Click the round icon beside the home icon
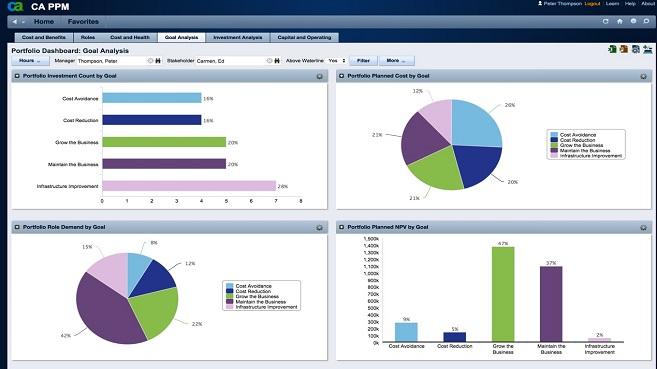Image resolution: width=657 pixels, height=369 pixels. pyautogui.click(x=633, y=21)
